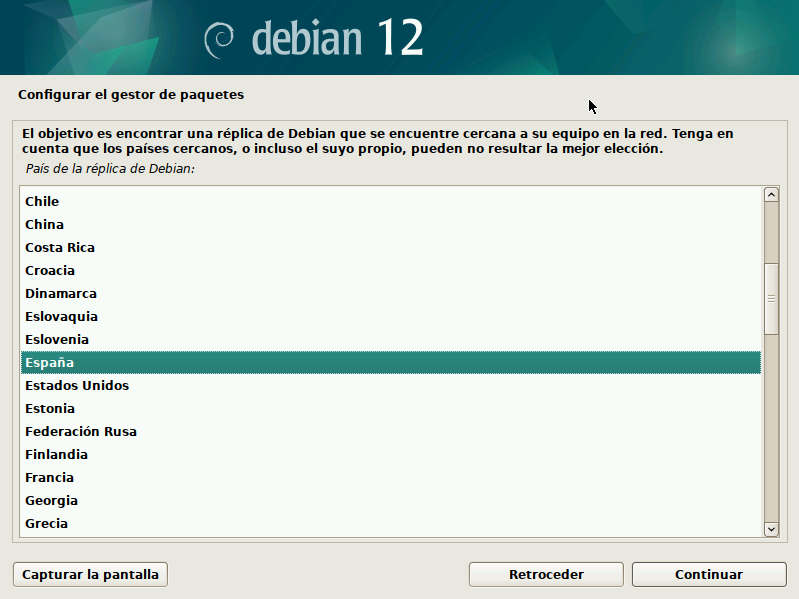The image size is (799, 599).
Task: Click Capturar la pantalla button
Action: click(x=90, y=575)
